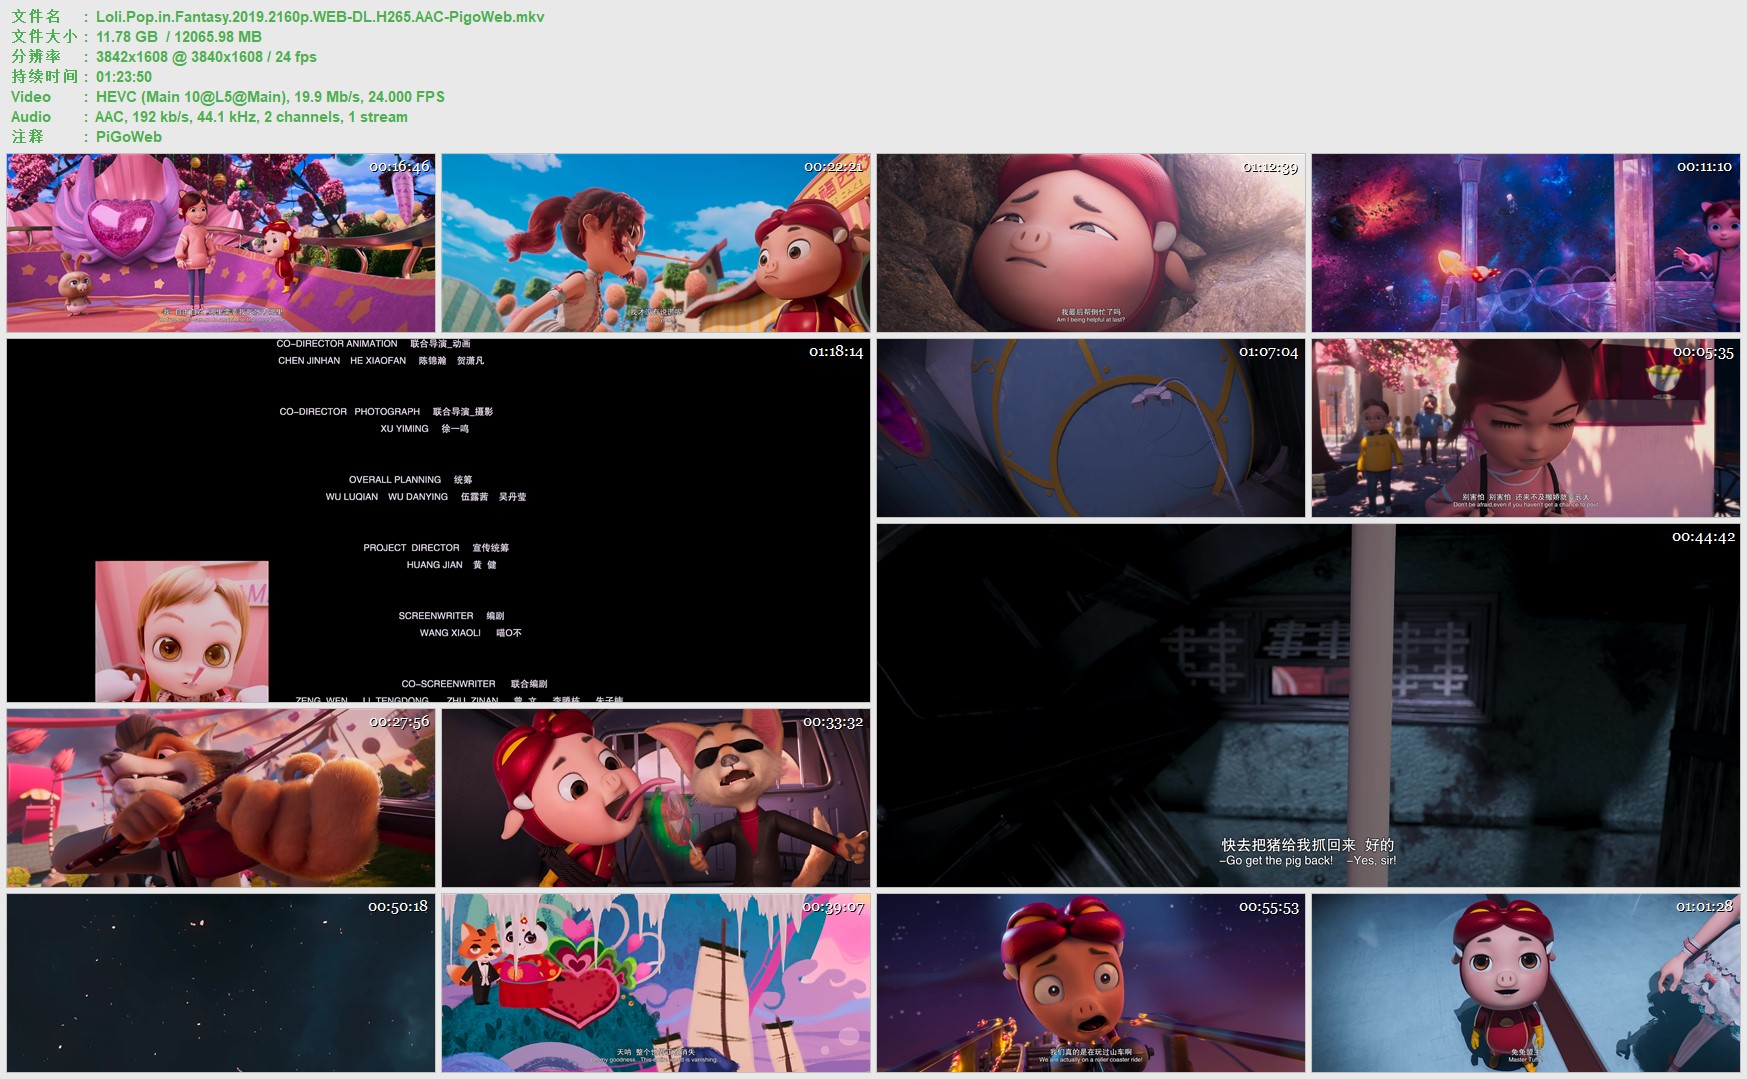Open the thumbnail stamped 00:05:35
1747x1079 pixels.
(x=1526, y=428)
